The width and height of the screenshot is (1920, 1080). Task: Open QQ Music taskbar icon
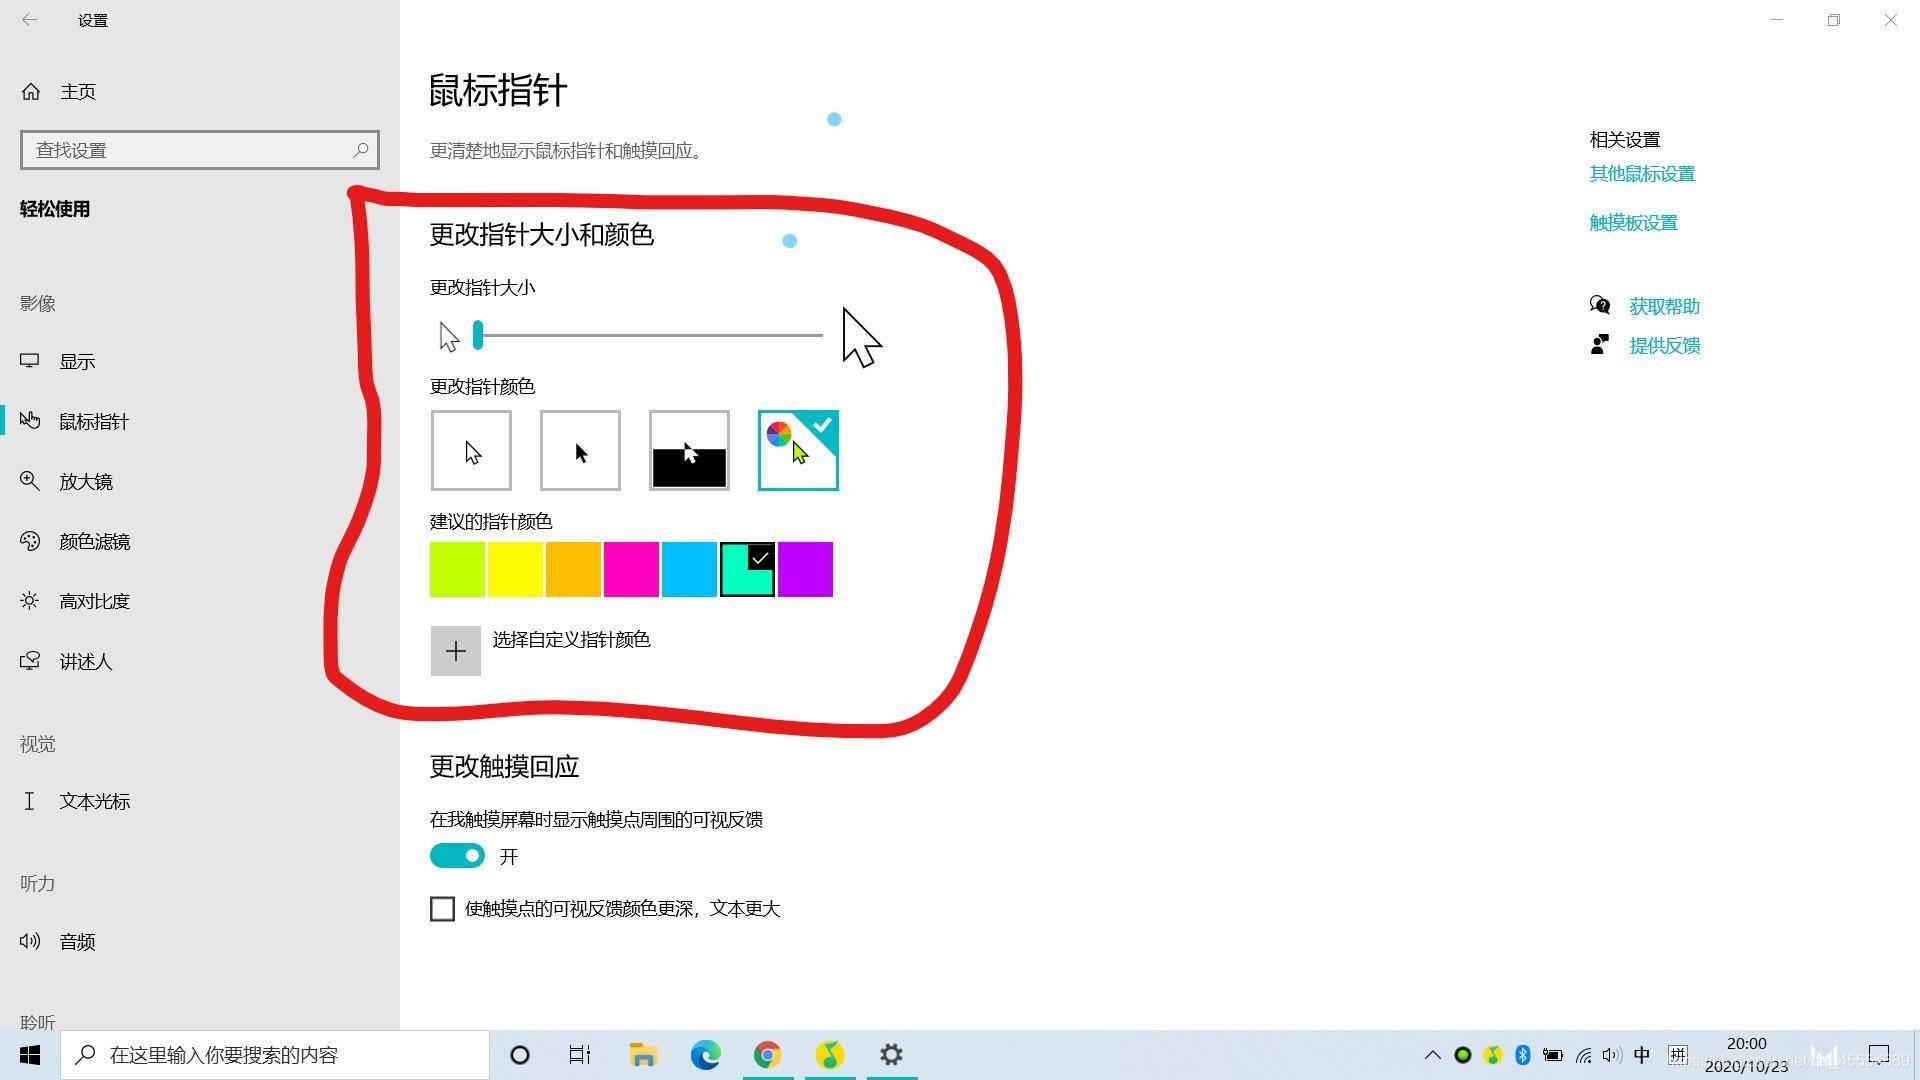click(829, 1055)
